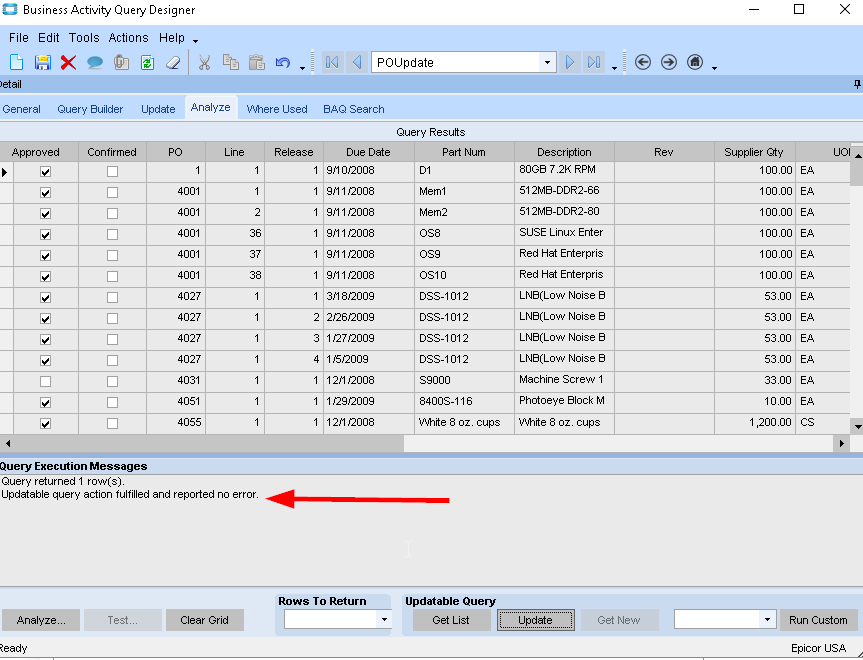Toggle Approved checkbox for PO 4031

click(x=45, y=382)
